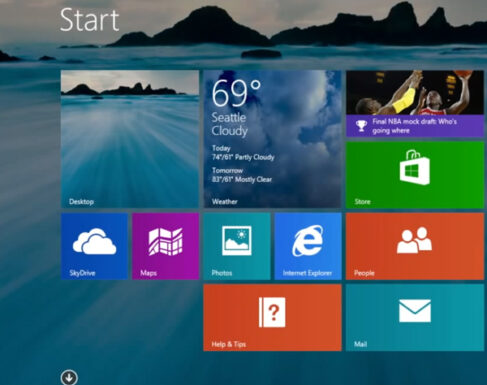Launch Internet Explorer

(x=308, y=246)
